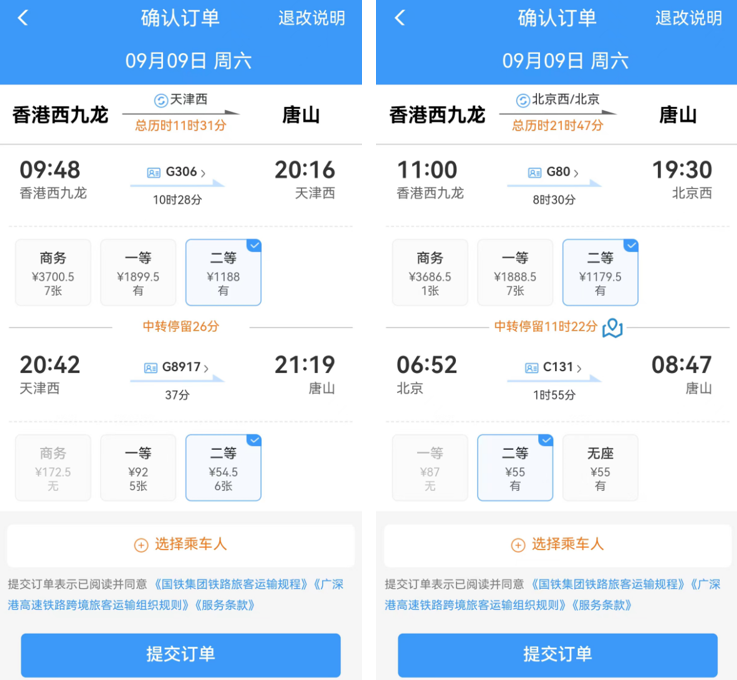737x680 pixels.
Task: Expand the C131 train details chevron
Action: coord(579,369)
